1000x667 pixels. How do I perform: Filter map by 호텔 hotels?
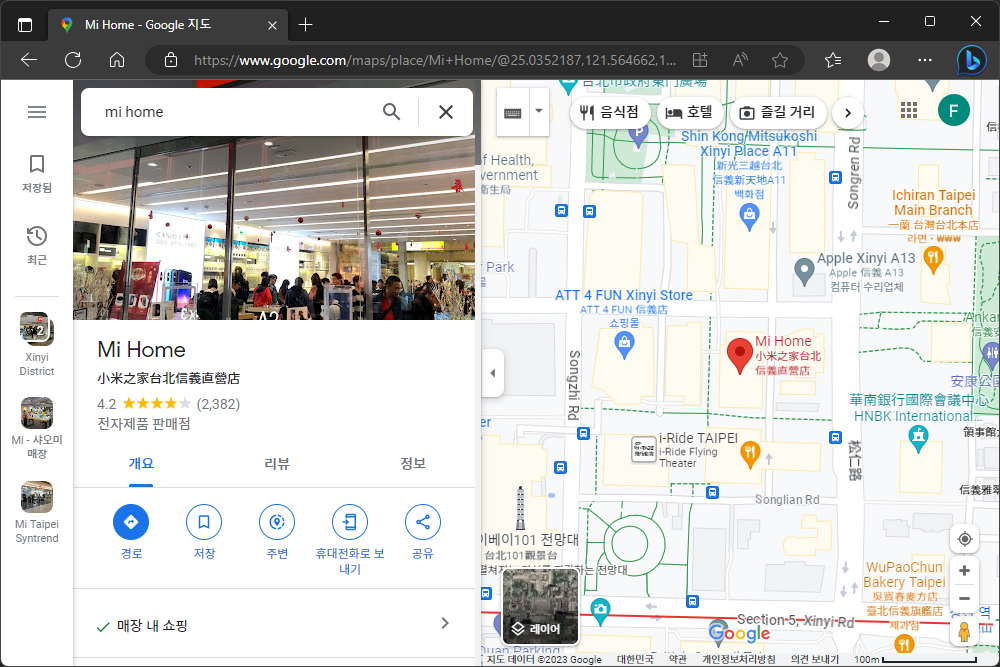(689, 112)
